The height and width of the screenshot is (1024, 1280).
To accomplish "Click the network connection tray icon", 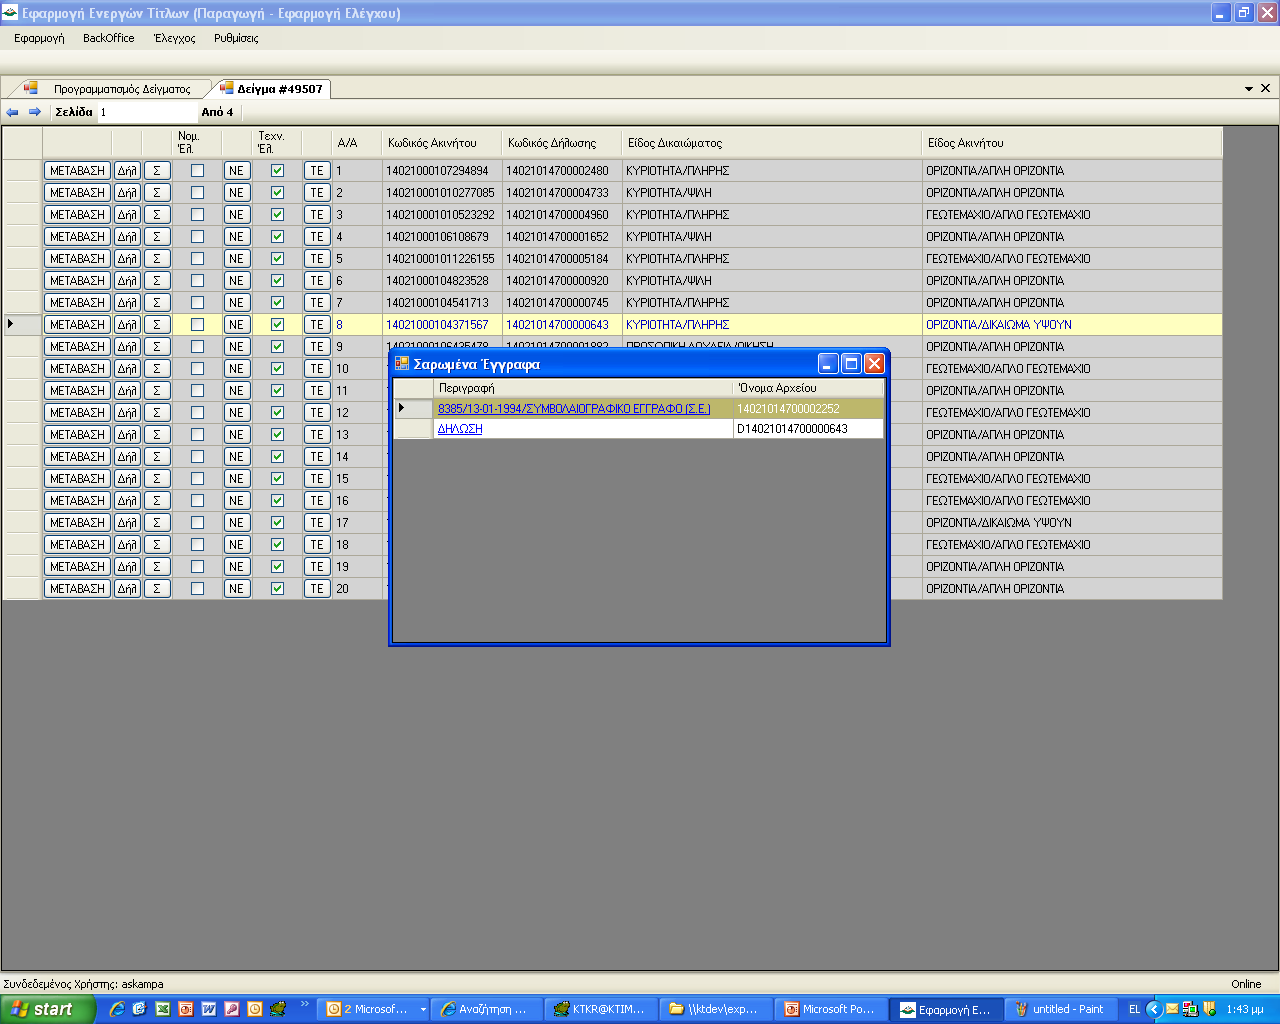I will [1190, 1009].
